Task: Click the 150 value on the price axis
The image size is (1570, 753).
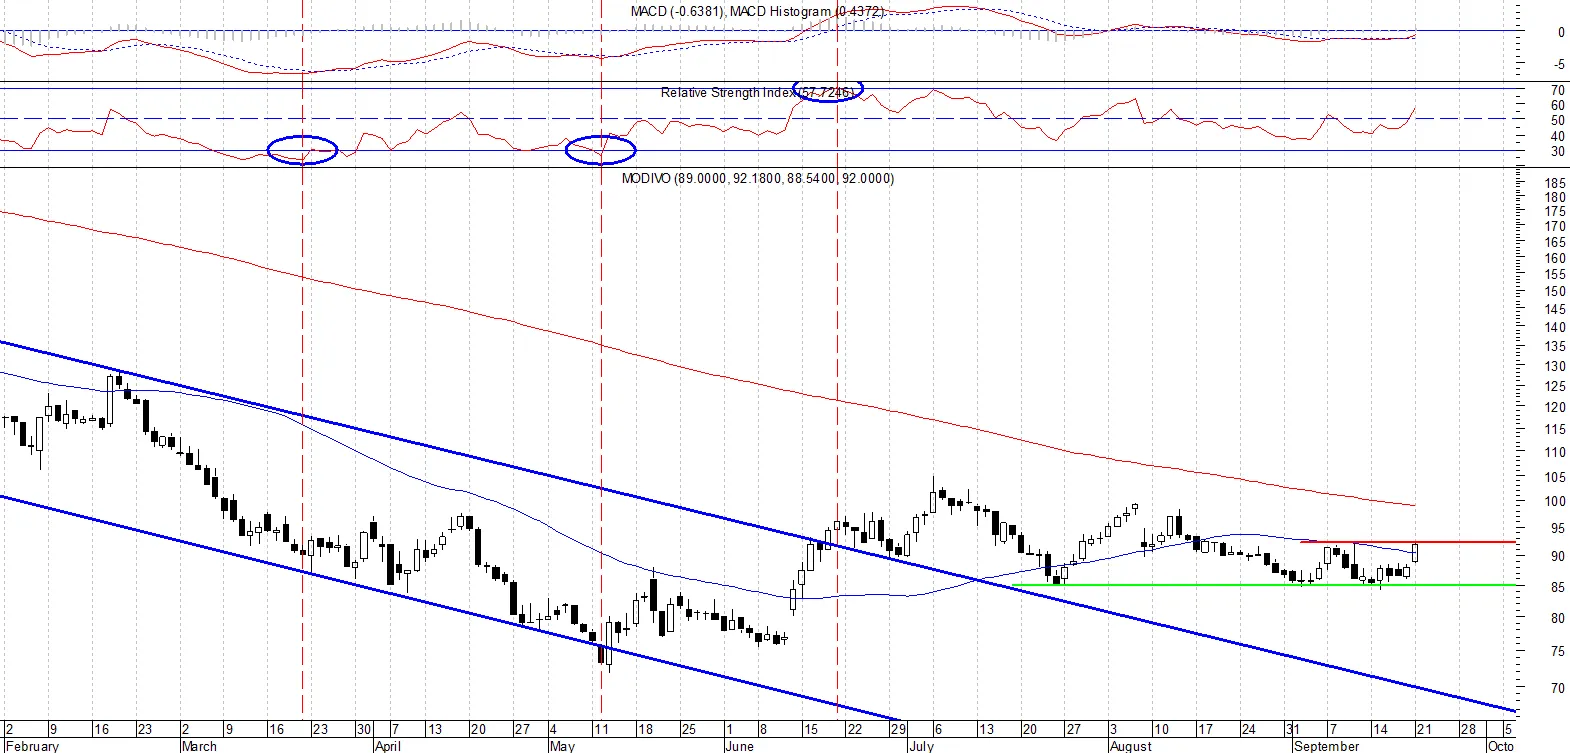Action: [1555, 291]
